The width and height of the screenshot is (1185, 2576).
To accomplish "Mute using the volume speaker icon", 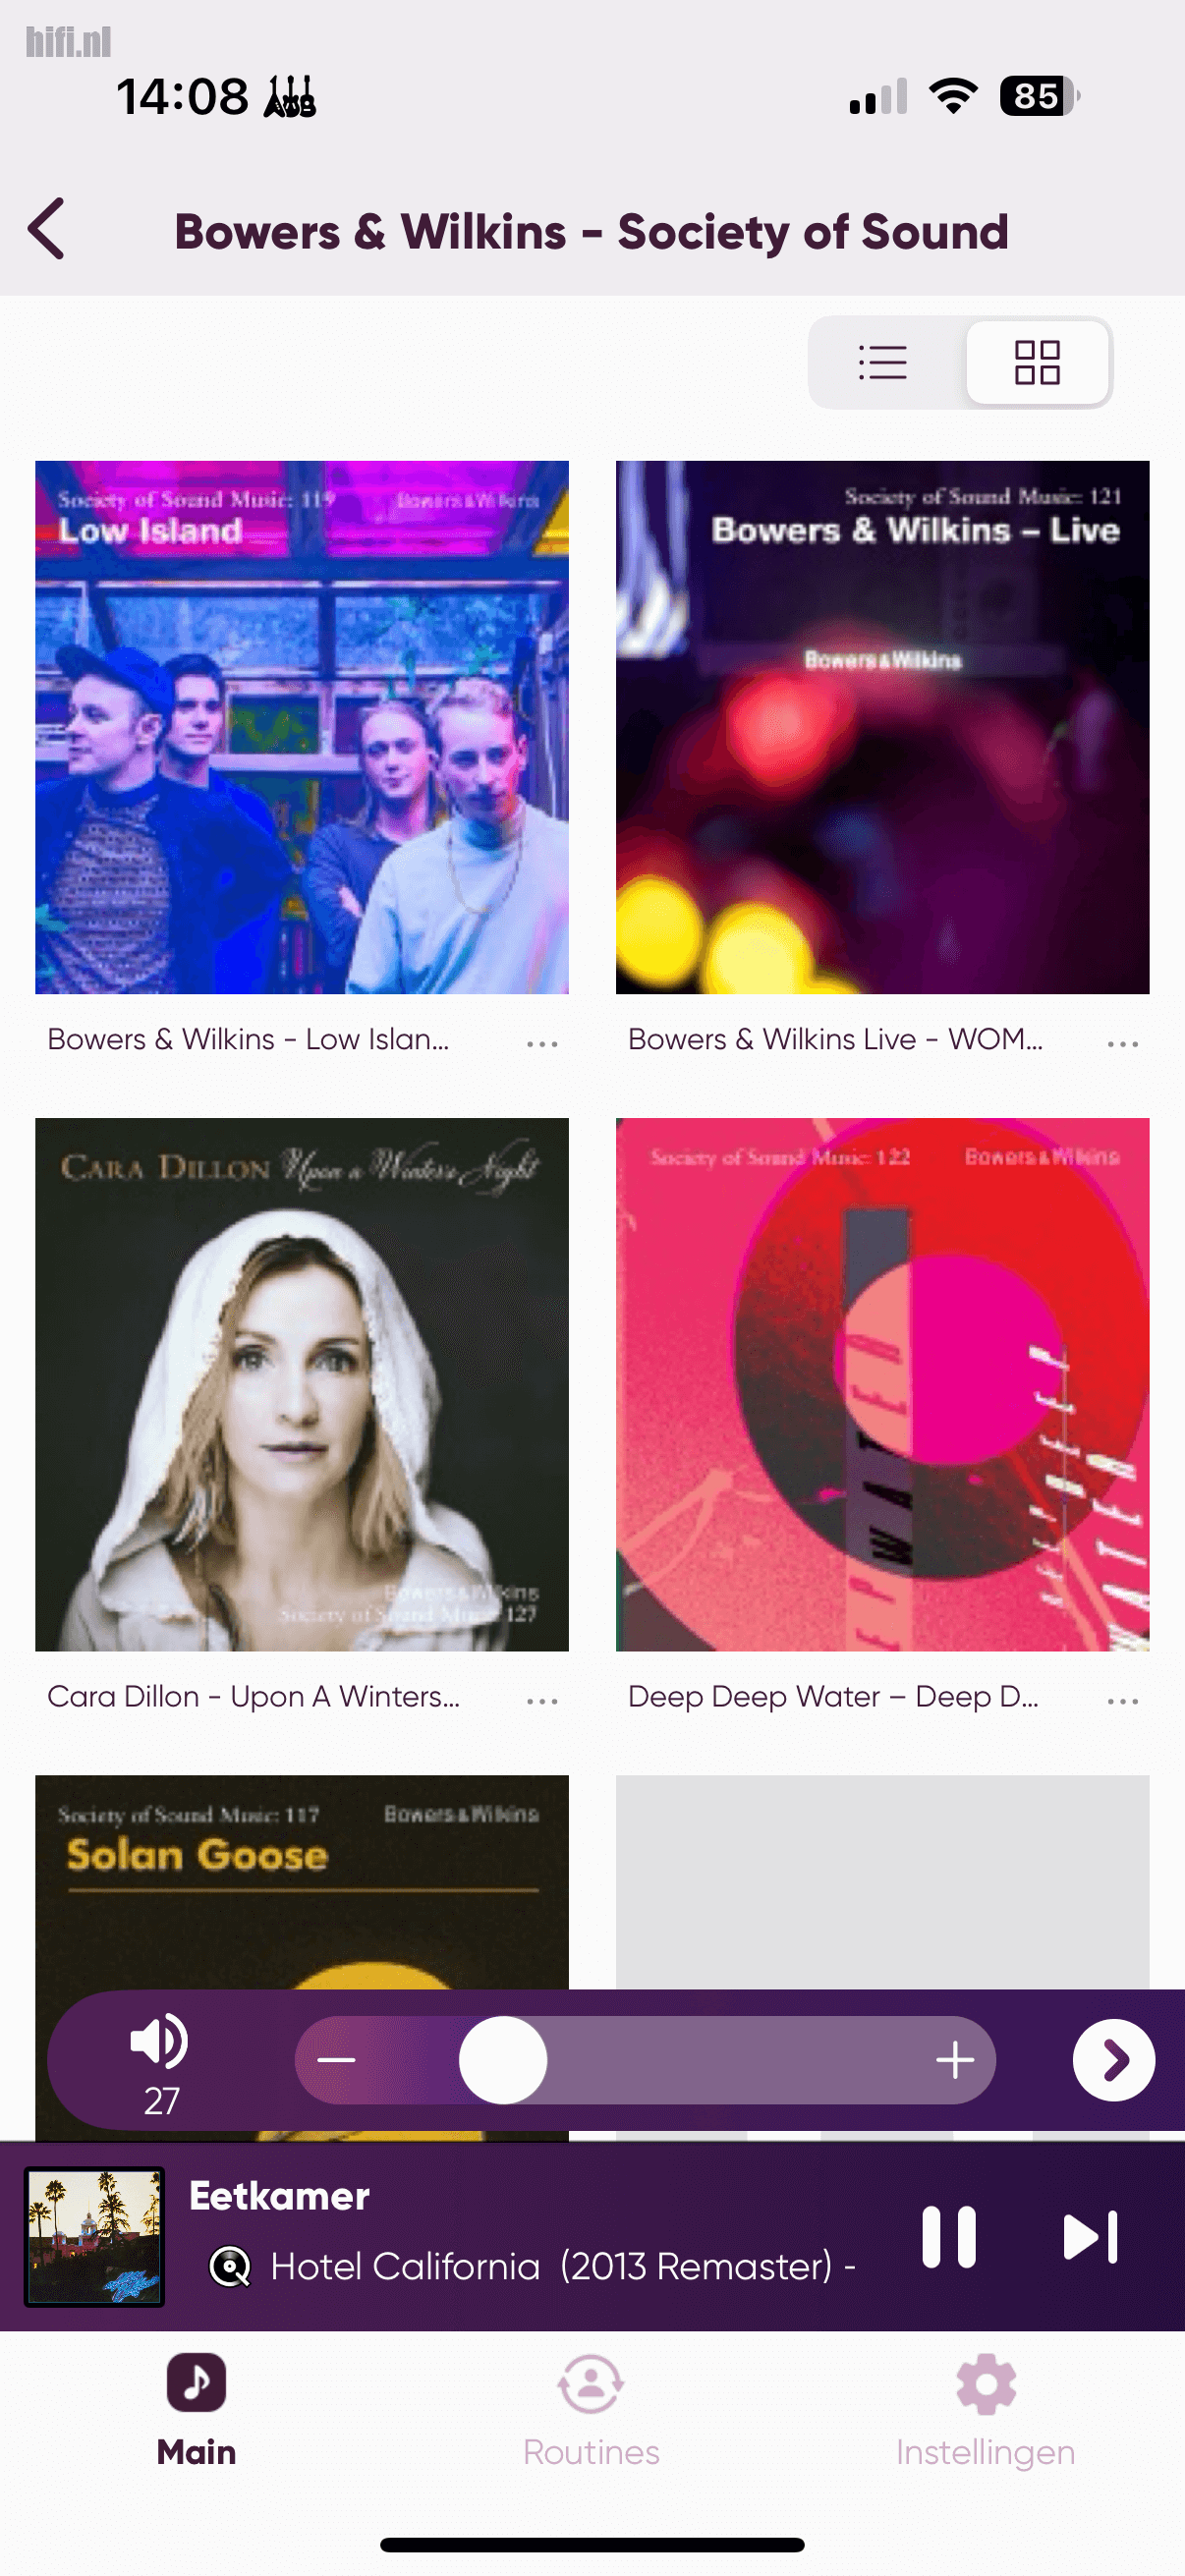I will pyautogui.click(x=159, y=2040).
